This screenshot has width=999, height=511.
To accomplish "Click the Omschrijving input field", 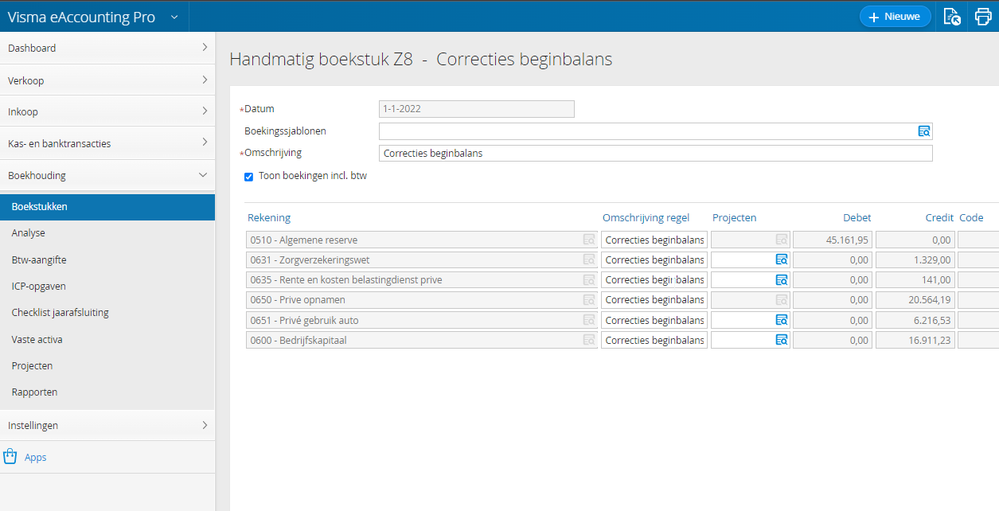I will (655, 153).
